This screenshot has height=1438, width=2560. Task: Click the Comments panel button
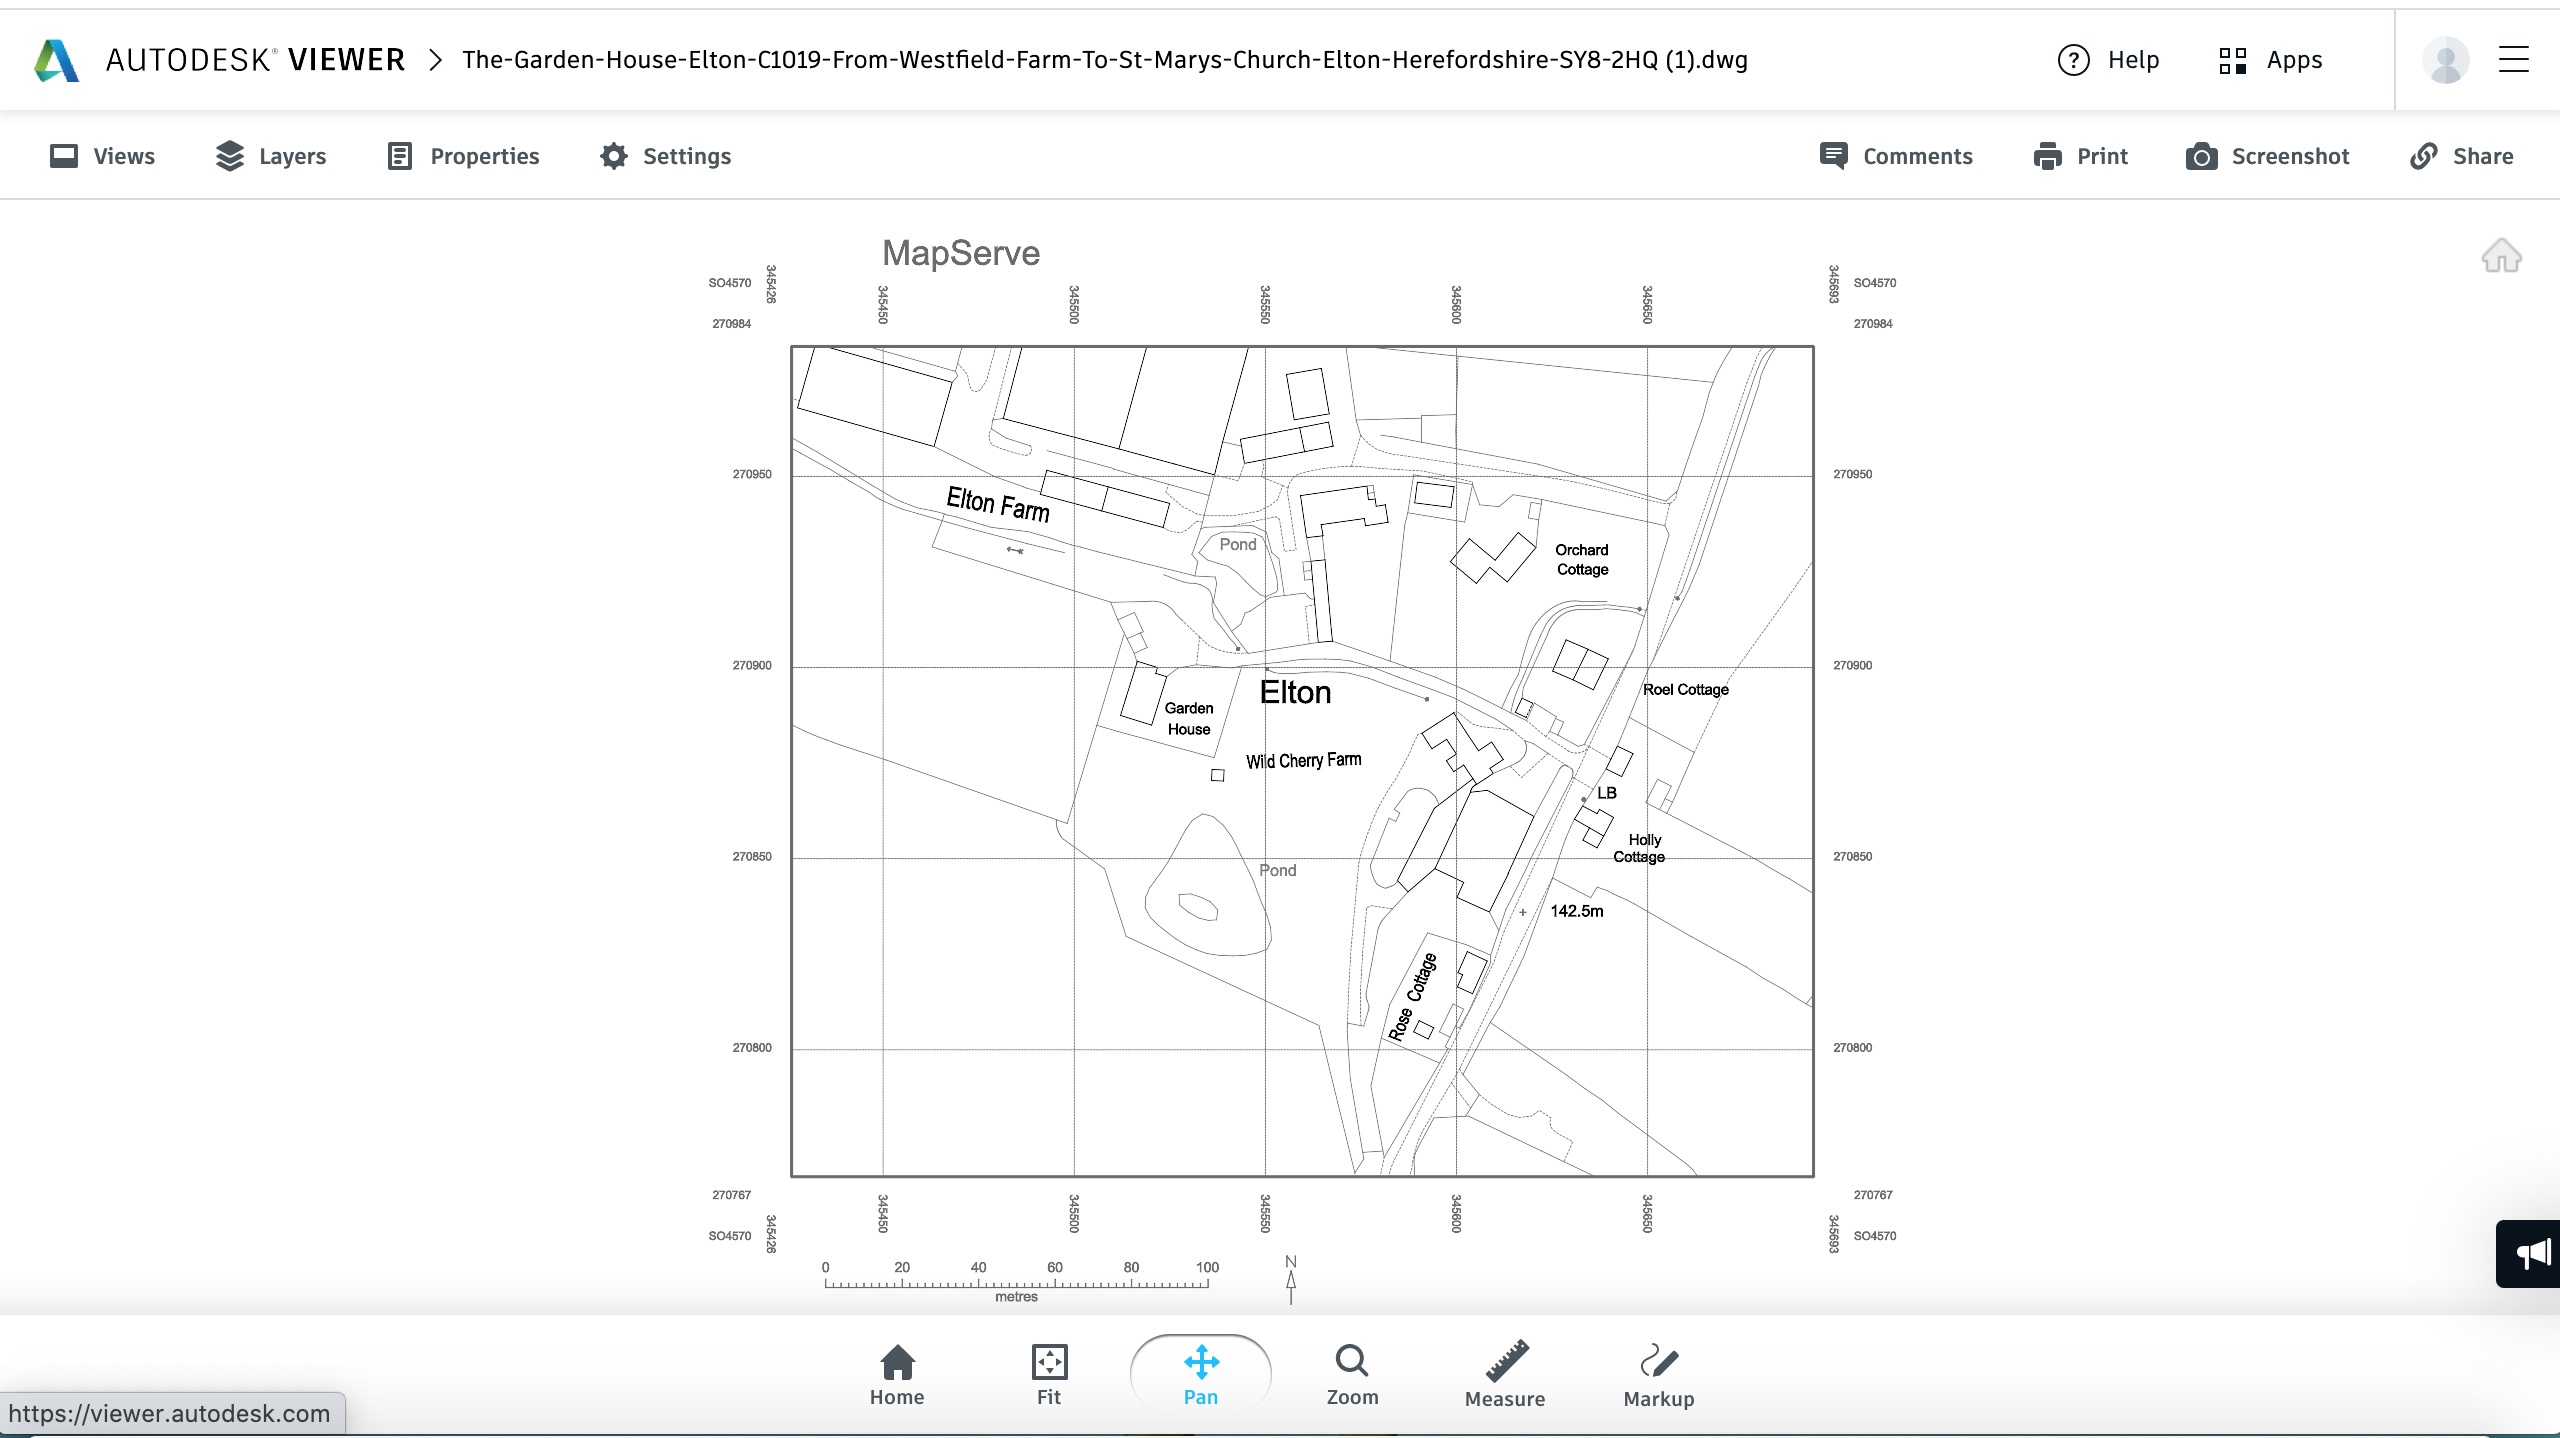[x=1897, y=155]
